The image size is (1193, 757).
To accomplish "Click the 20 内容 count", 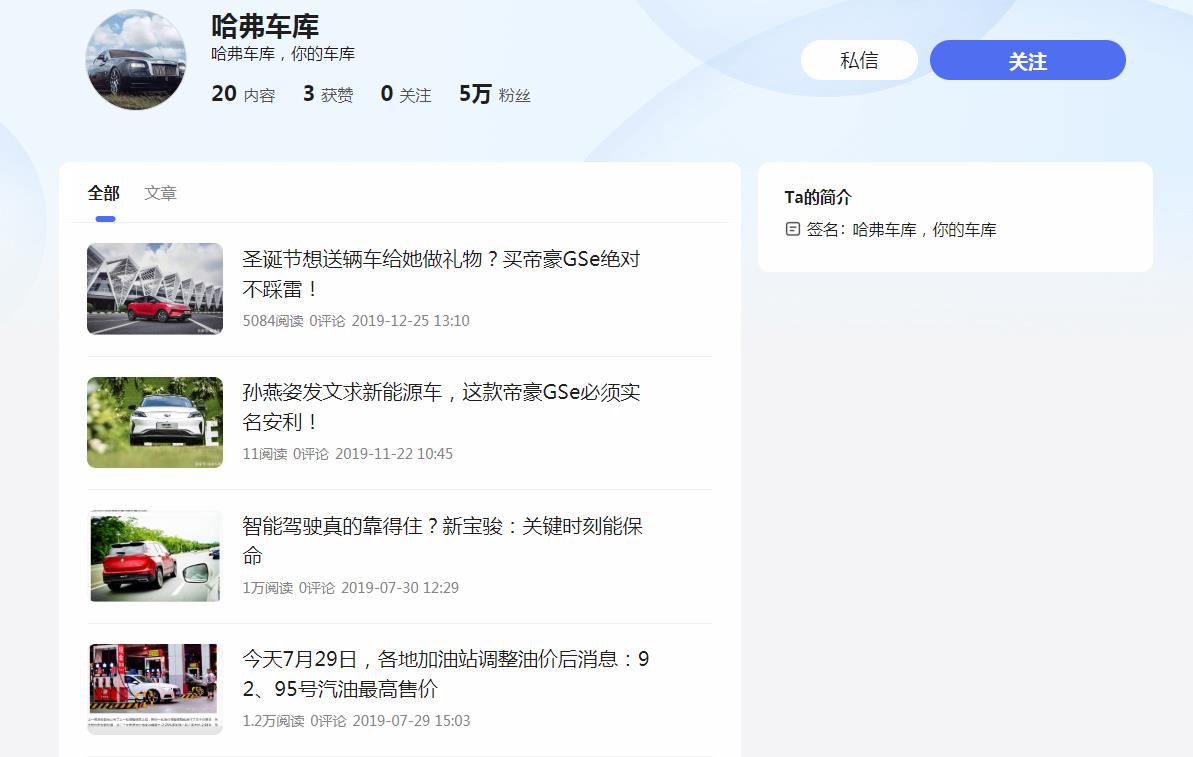I will click(x=243, y=94).
